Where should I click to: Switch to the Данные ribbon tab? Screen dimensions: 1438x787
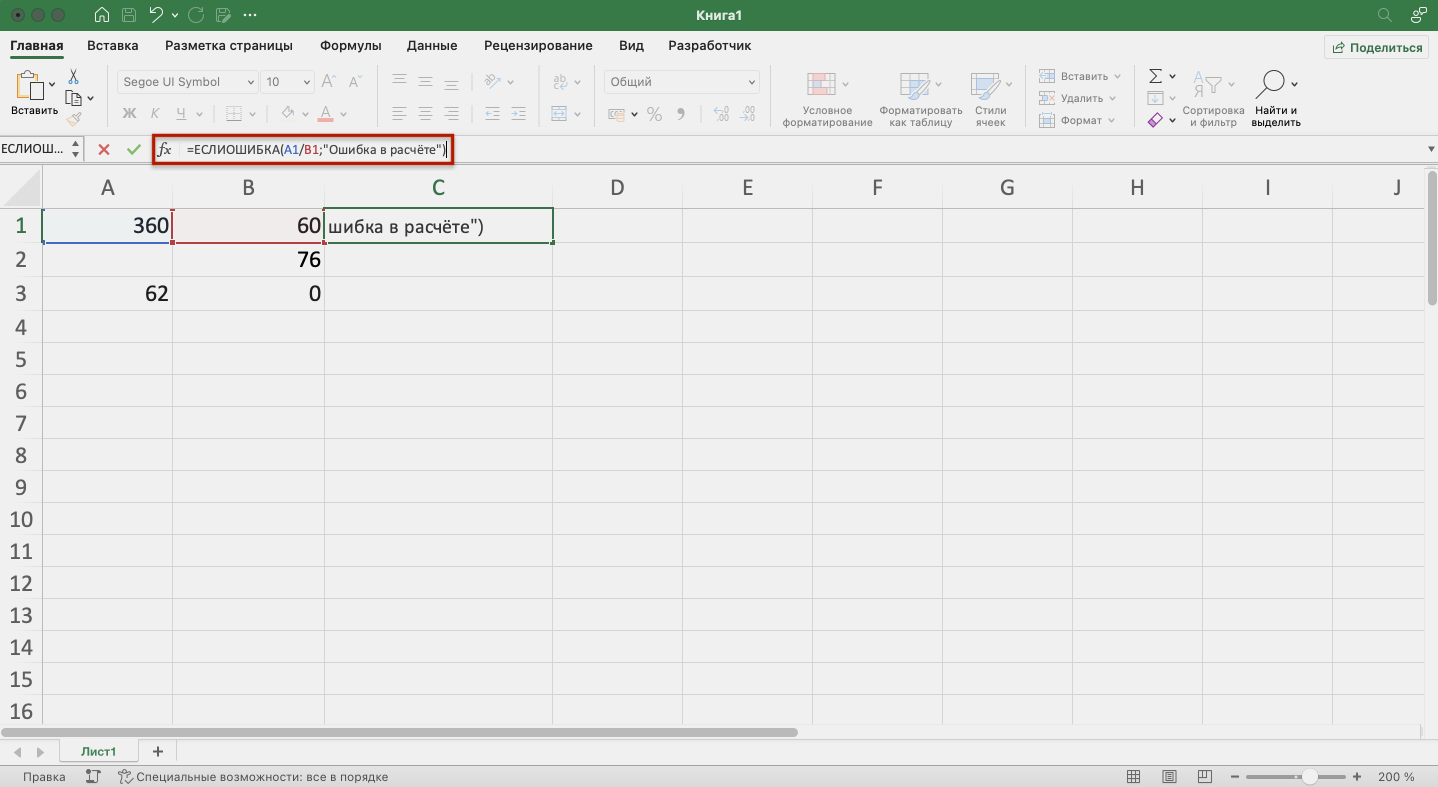[432, 45]
